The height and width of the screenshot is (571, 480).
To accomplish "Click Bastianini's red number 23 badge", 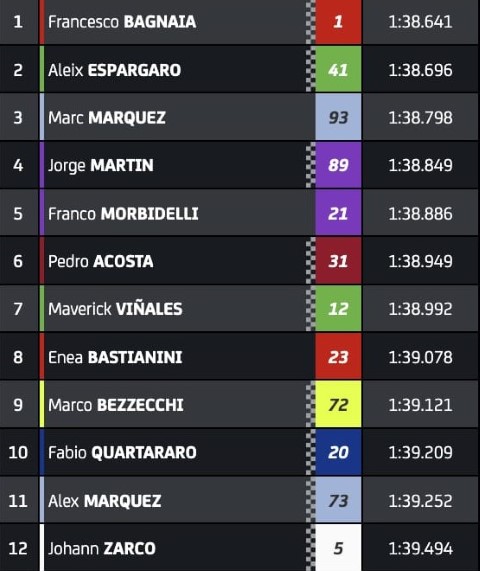I will (x=338, y=357).
